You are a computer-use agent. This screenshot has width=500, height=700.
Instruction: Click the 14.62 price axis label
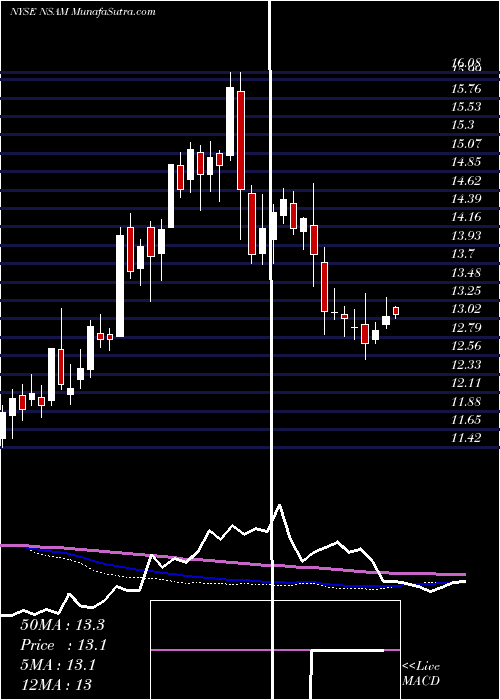pos(467,181)
